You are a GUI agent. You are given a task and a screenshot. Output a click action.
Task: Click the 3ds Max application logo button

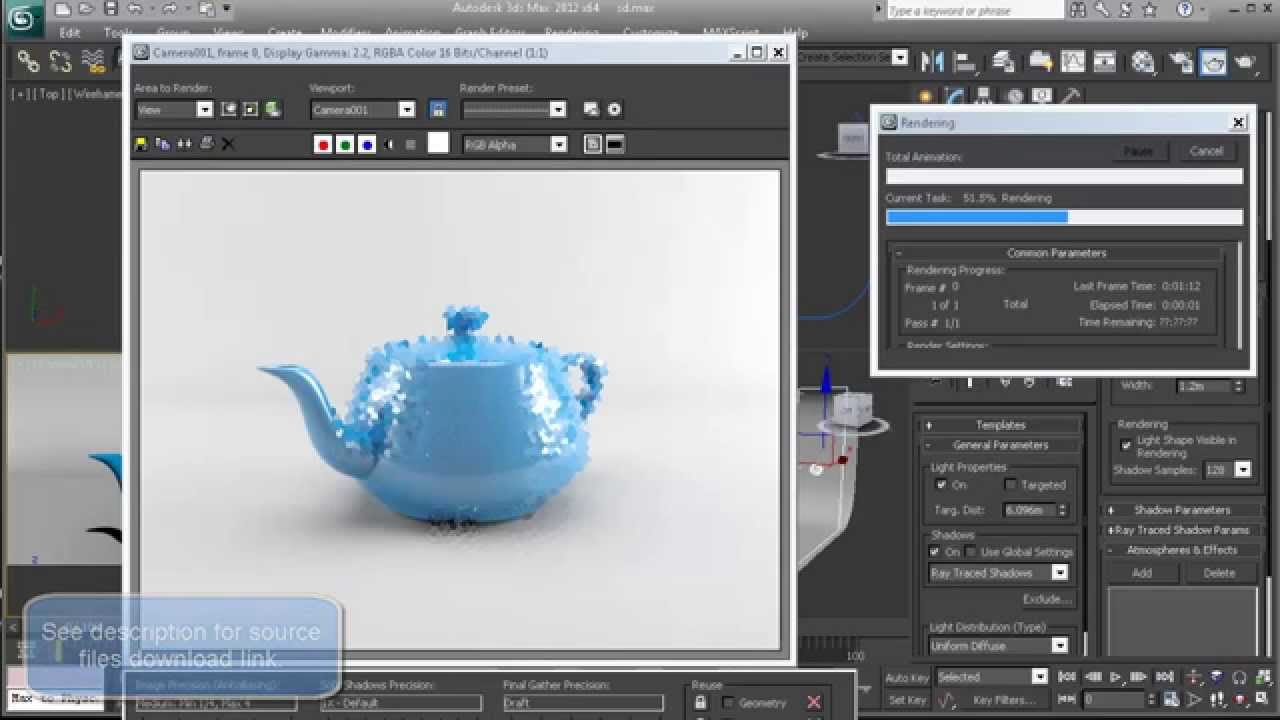point(22,18)
